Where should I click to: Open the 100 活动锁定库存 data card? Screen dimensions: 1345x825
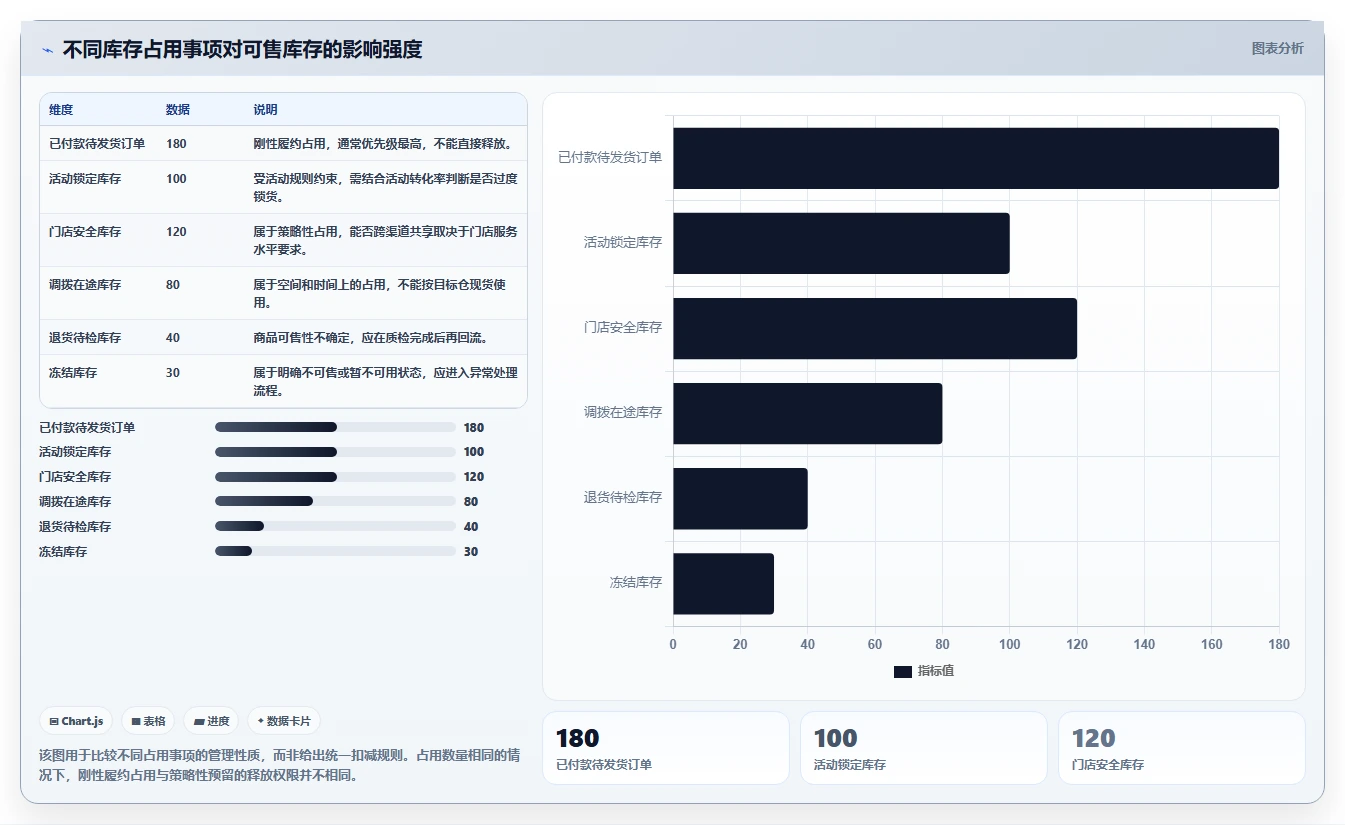[924, 748]
